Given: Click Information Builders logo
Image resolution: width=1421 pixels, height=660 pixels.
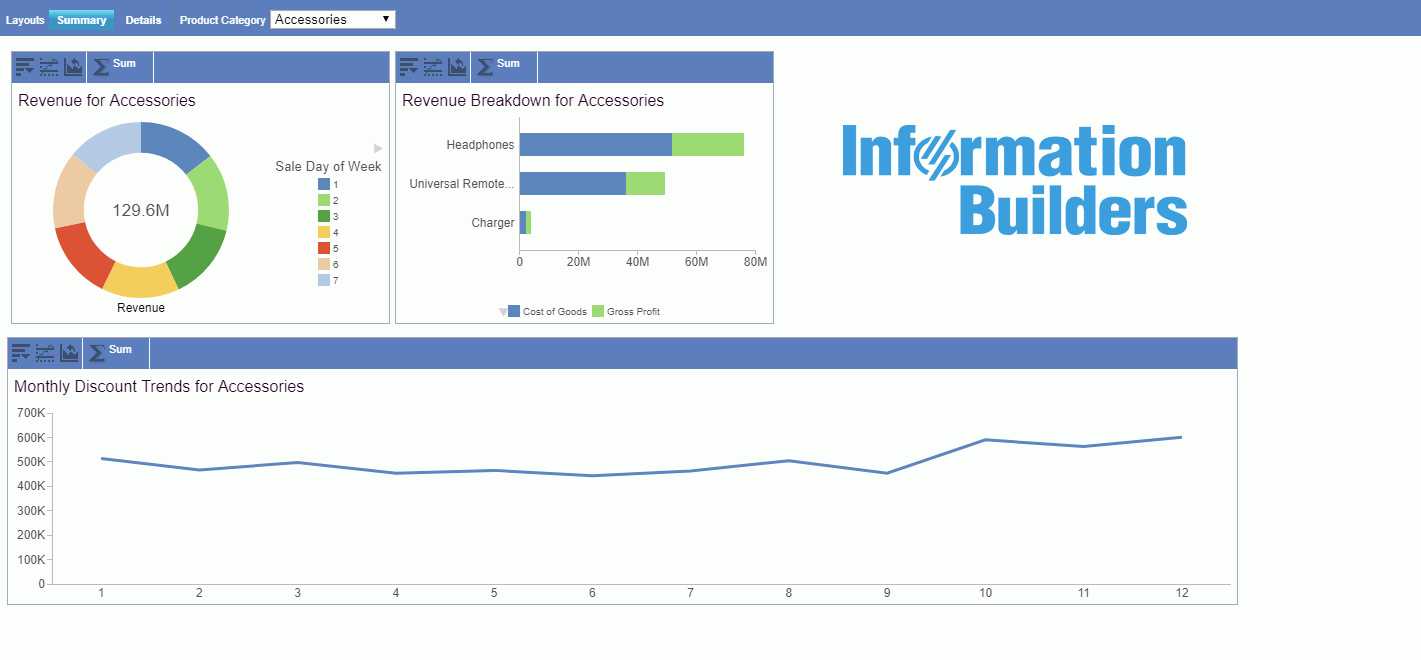Looking at the screenshot, I should point(1014,180).
